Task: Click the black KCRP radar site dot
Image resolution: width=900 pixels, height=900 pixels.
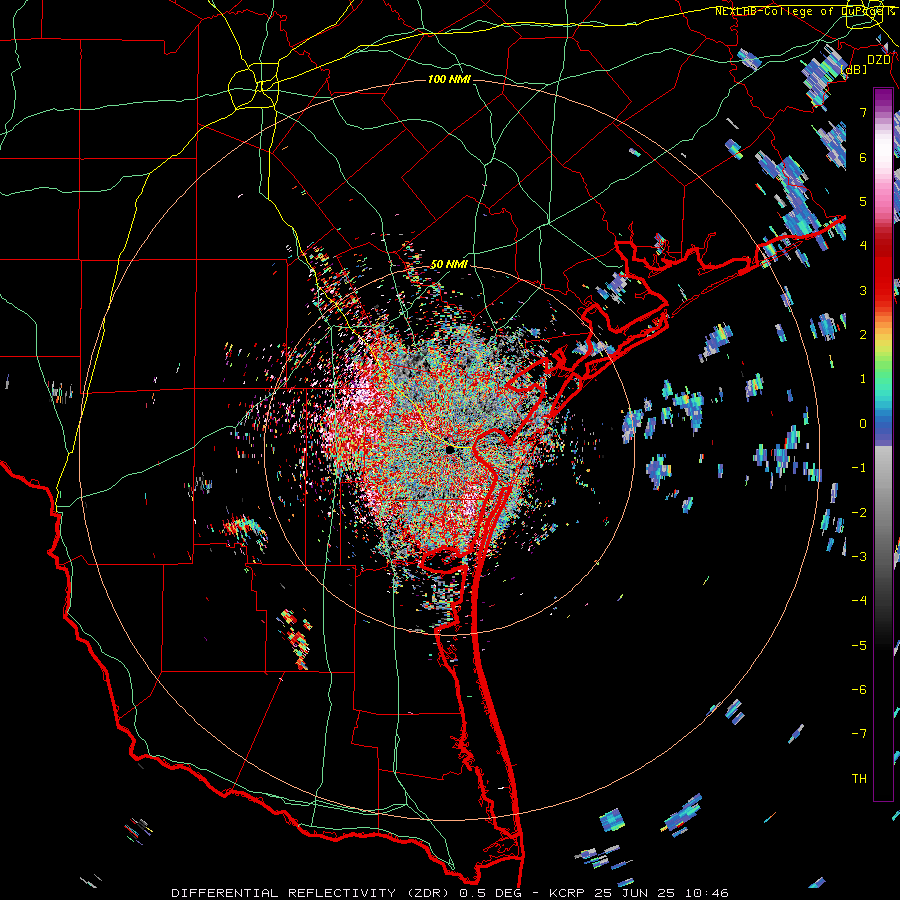Action: coord(450,449)
